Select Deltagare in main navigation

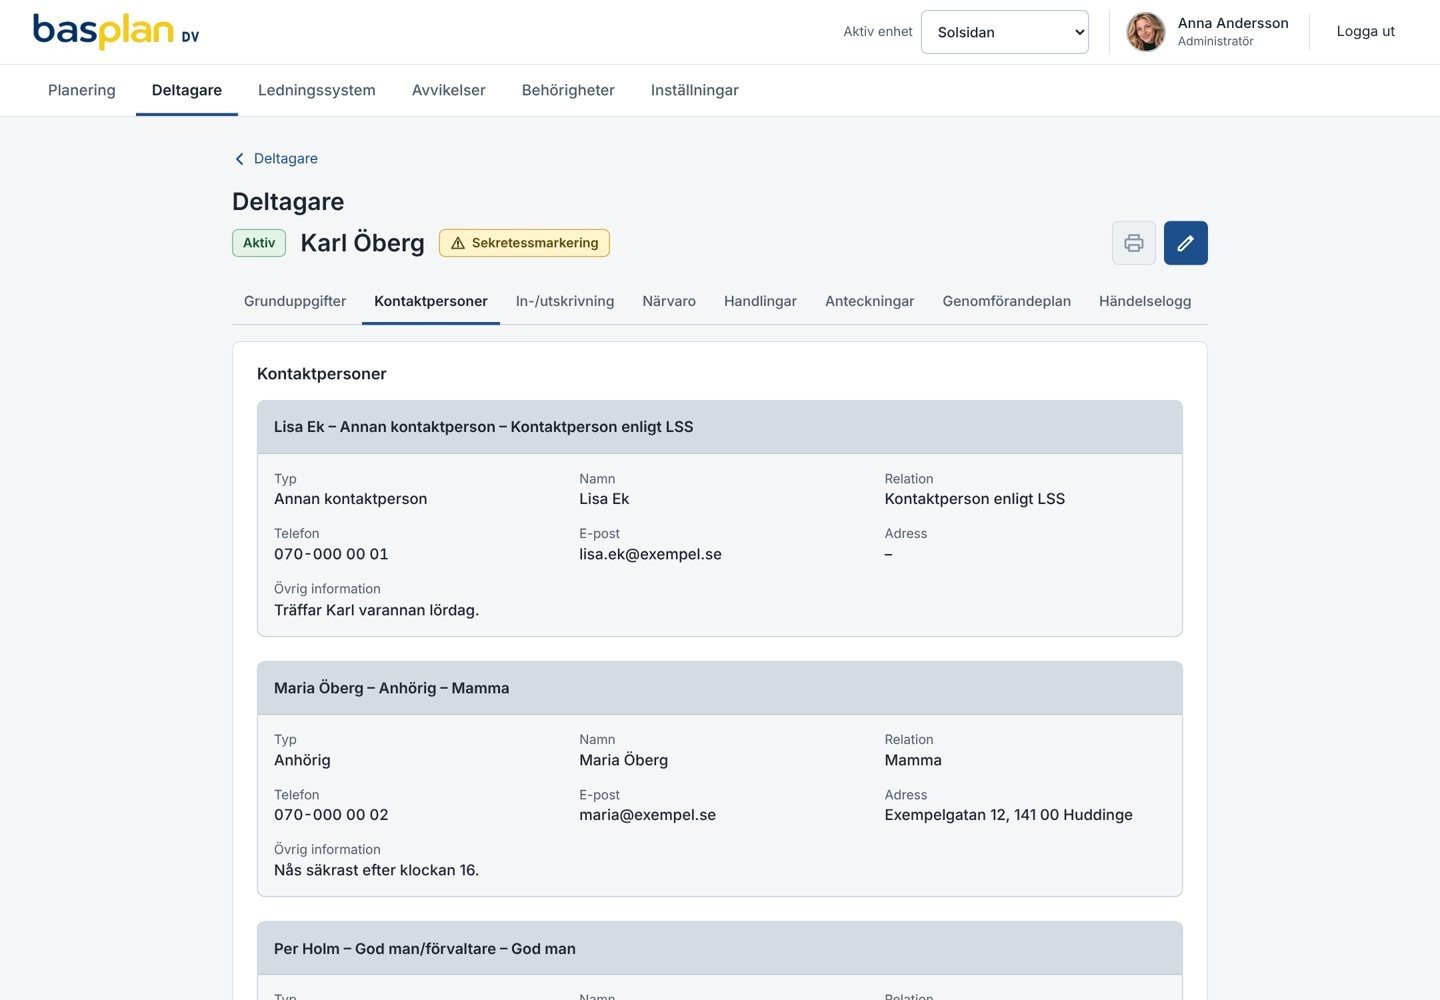187,90
